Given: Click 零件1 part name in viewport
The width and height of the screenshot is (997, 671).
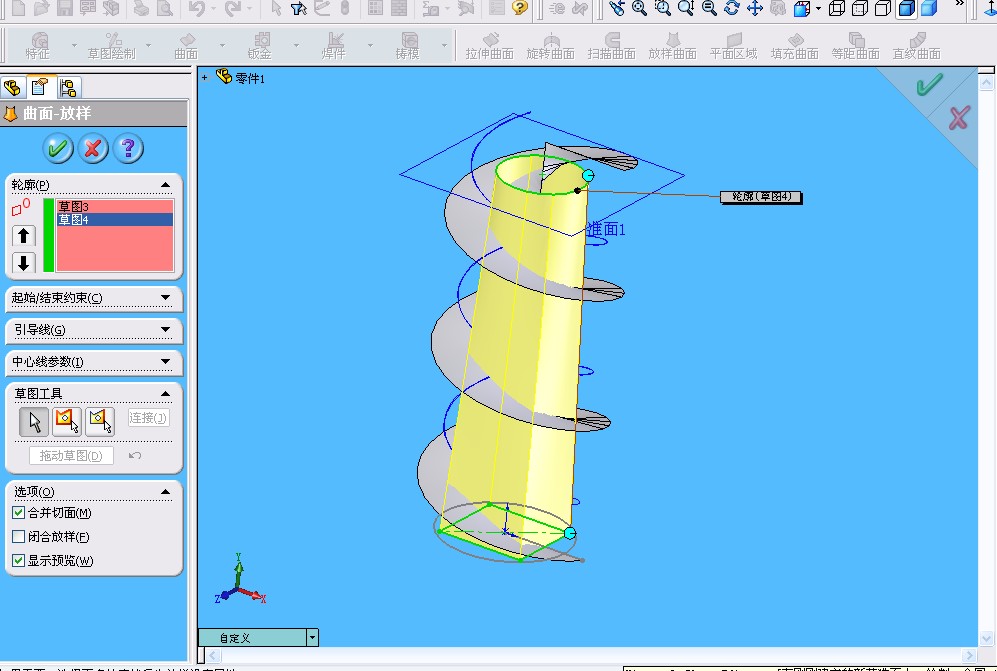Looking at the screenshot, I should [x=250, y=78].
